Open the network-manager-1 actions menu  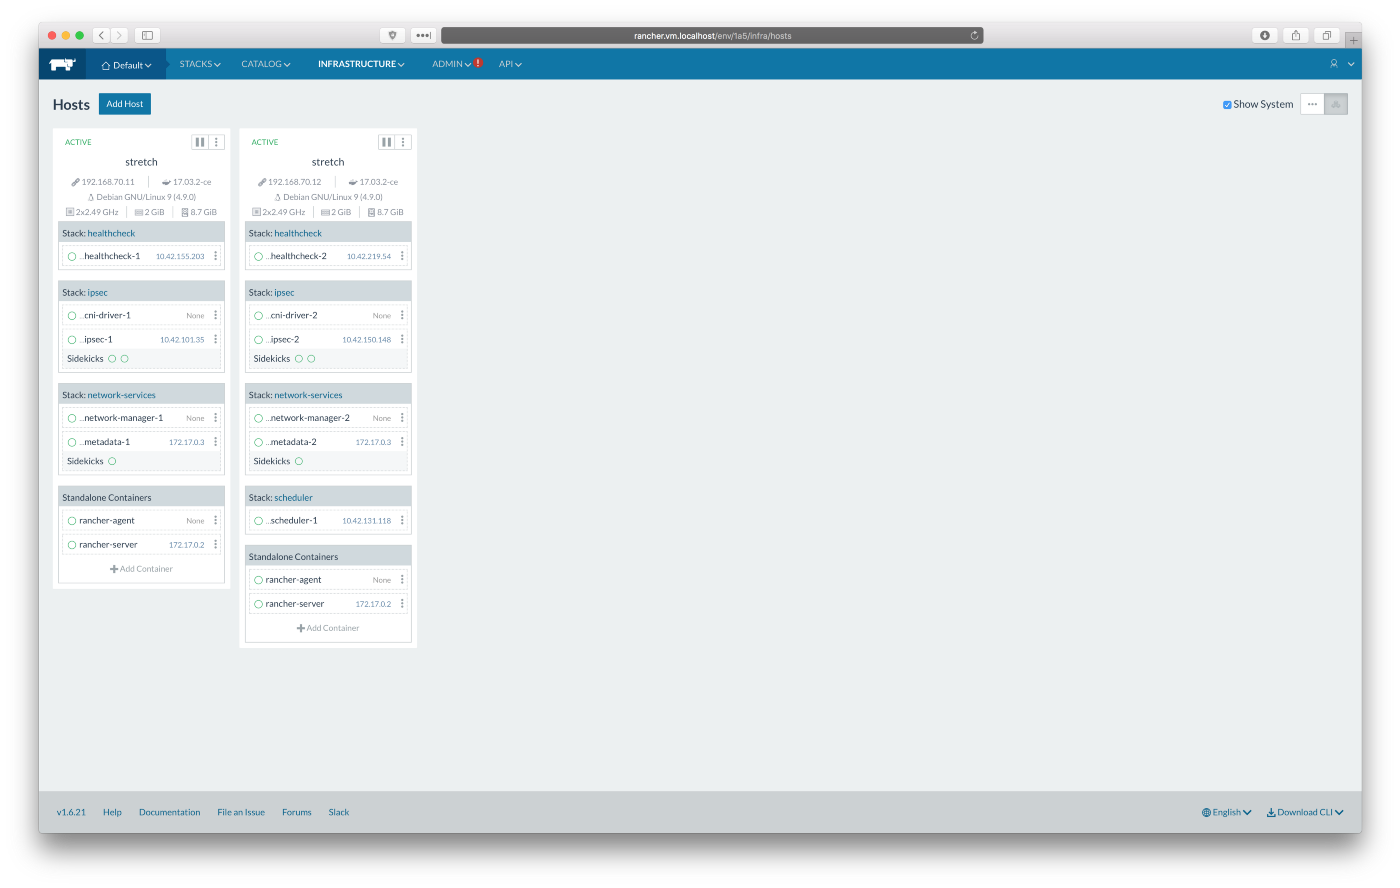tap(215, 418)
